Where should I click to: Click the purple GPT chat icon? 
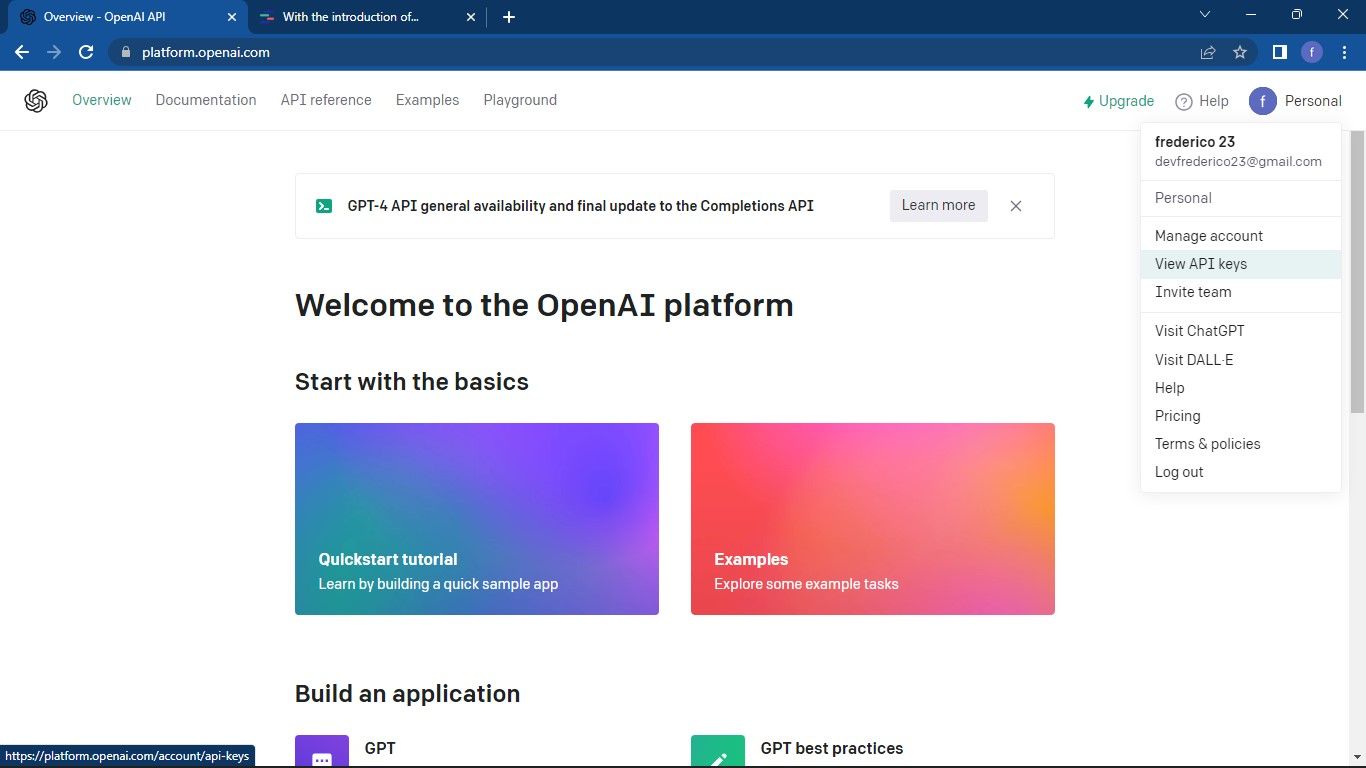point(322,754)
